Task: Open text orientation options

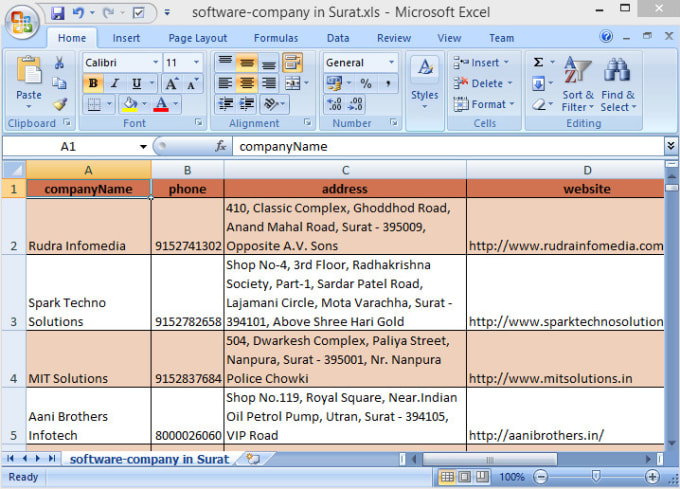Action: click(275, 104)
